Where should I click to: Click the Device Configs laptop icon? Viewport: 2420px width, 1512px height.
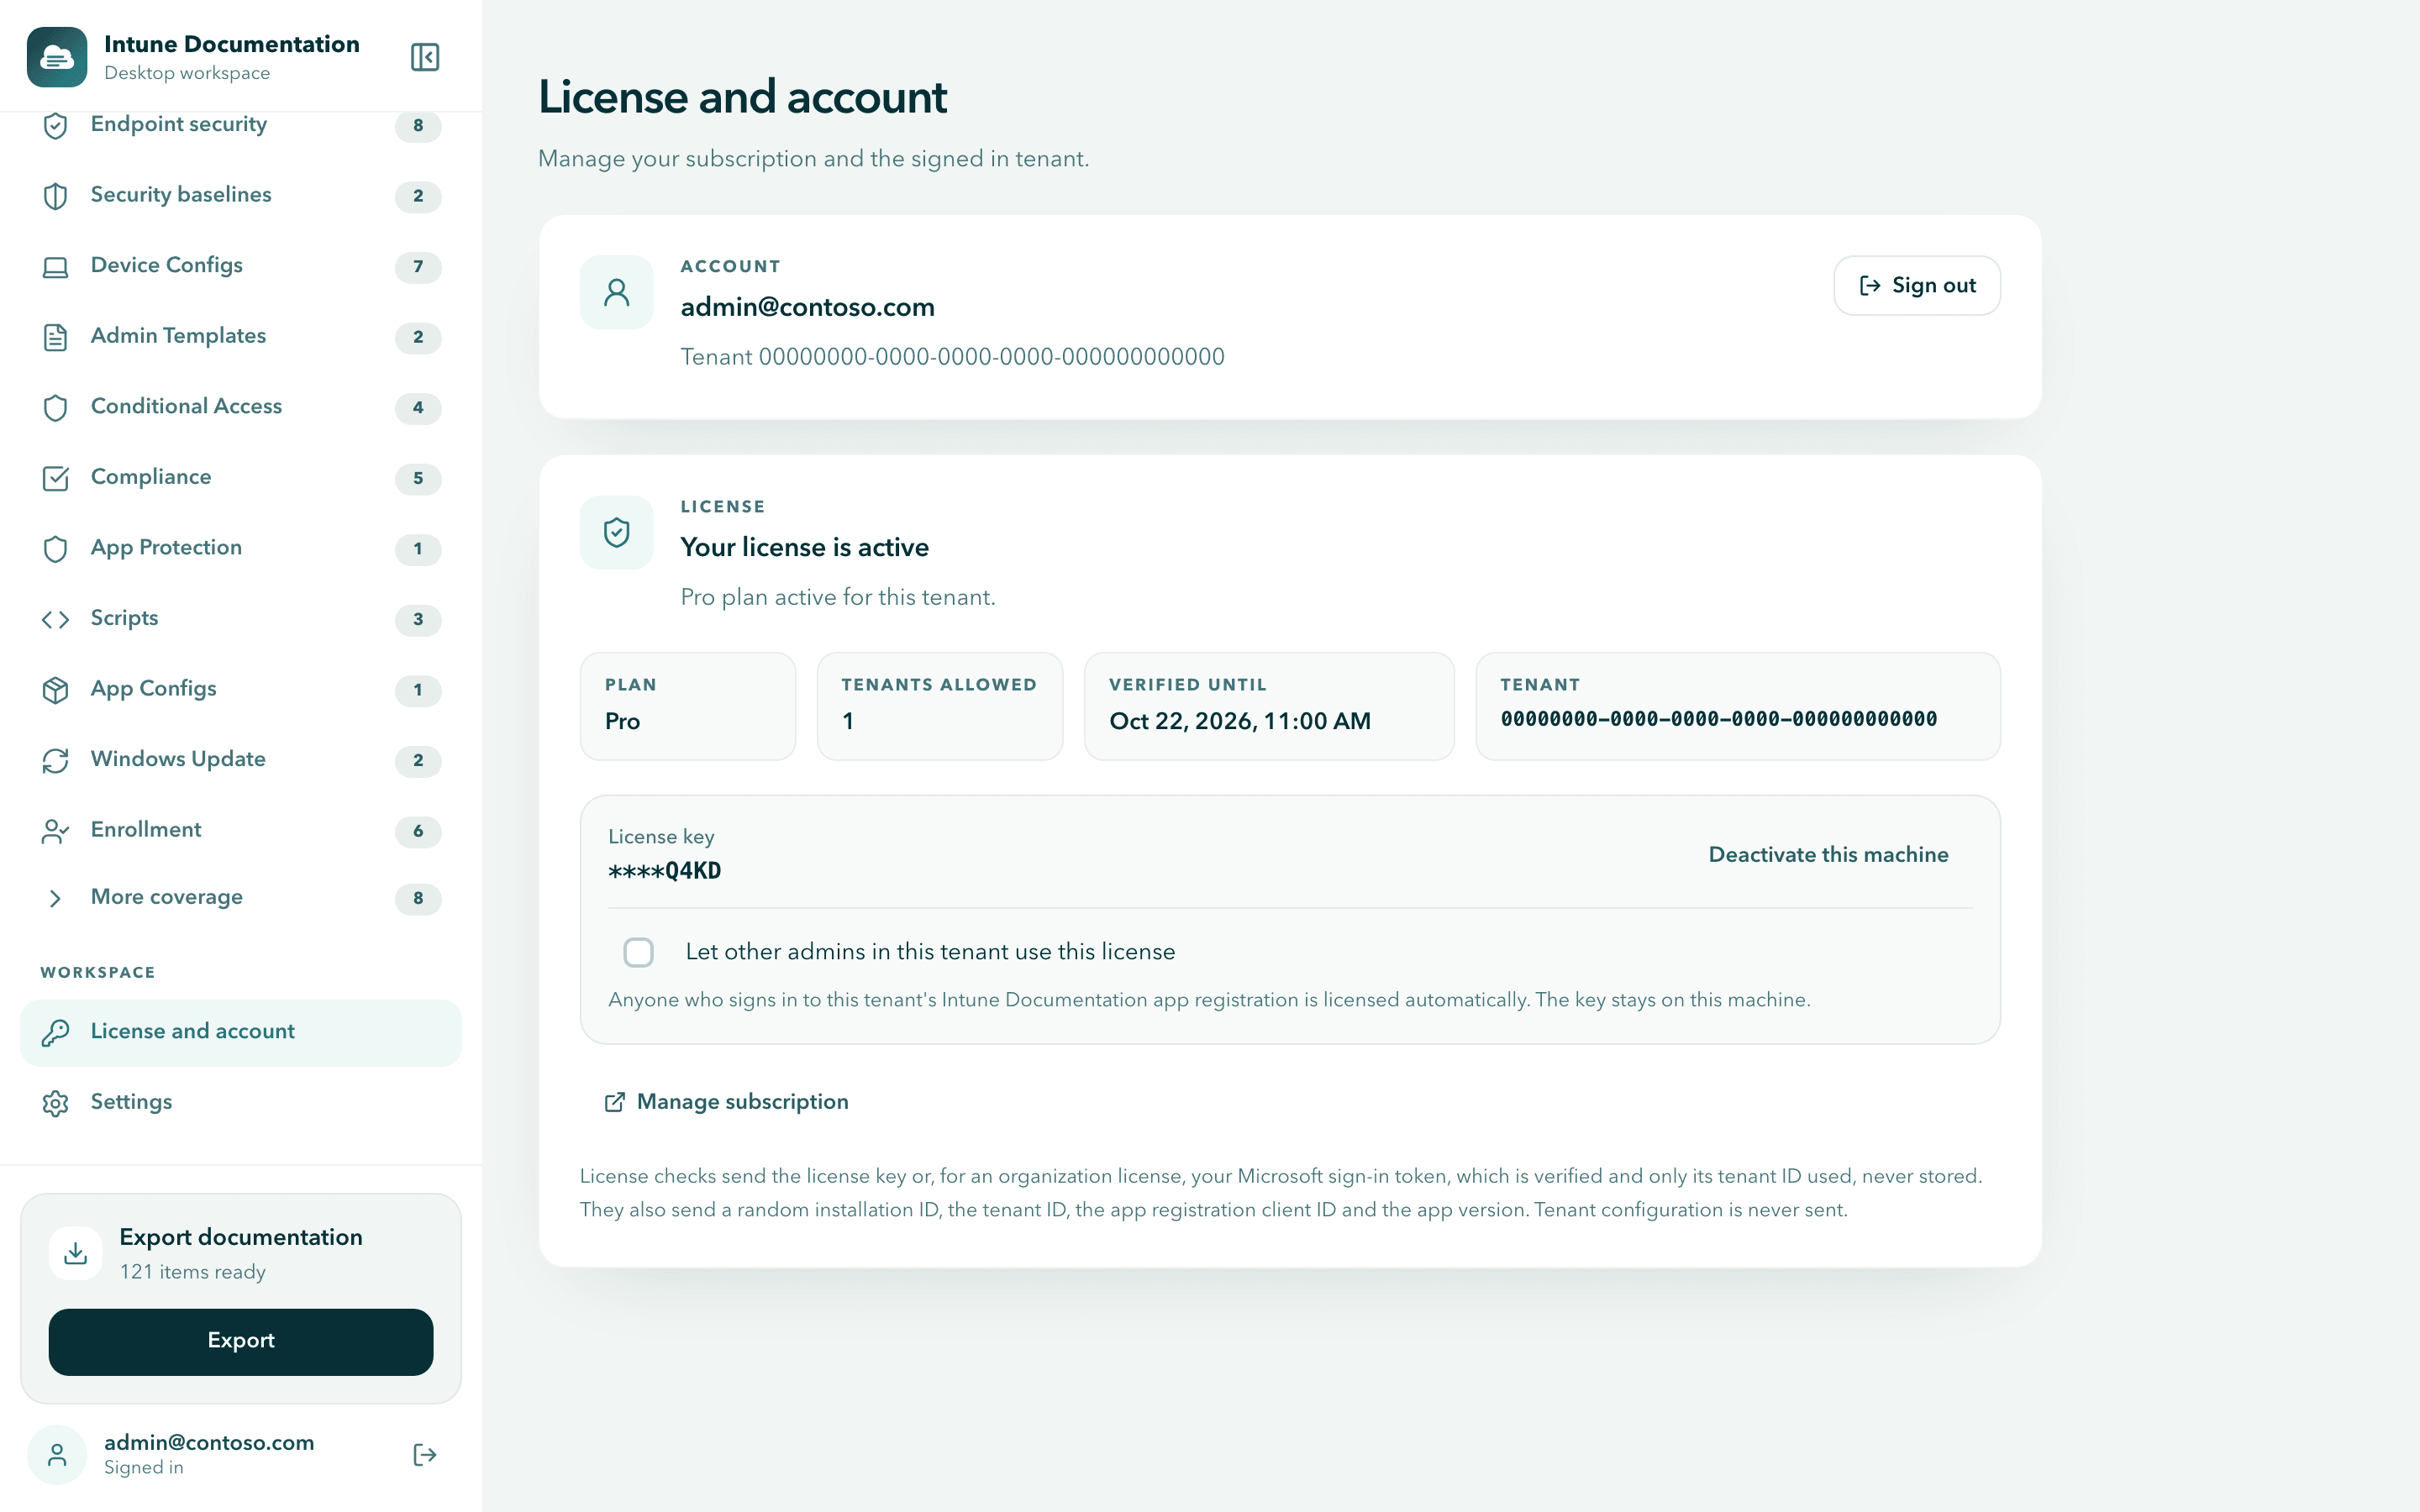coord(56,267)
